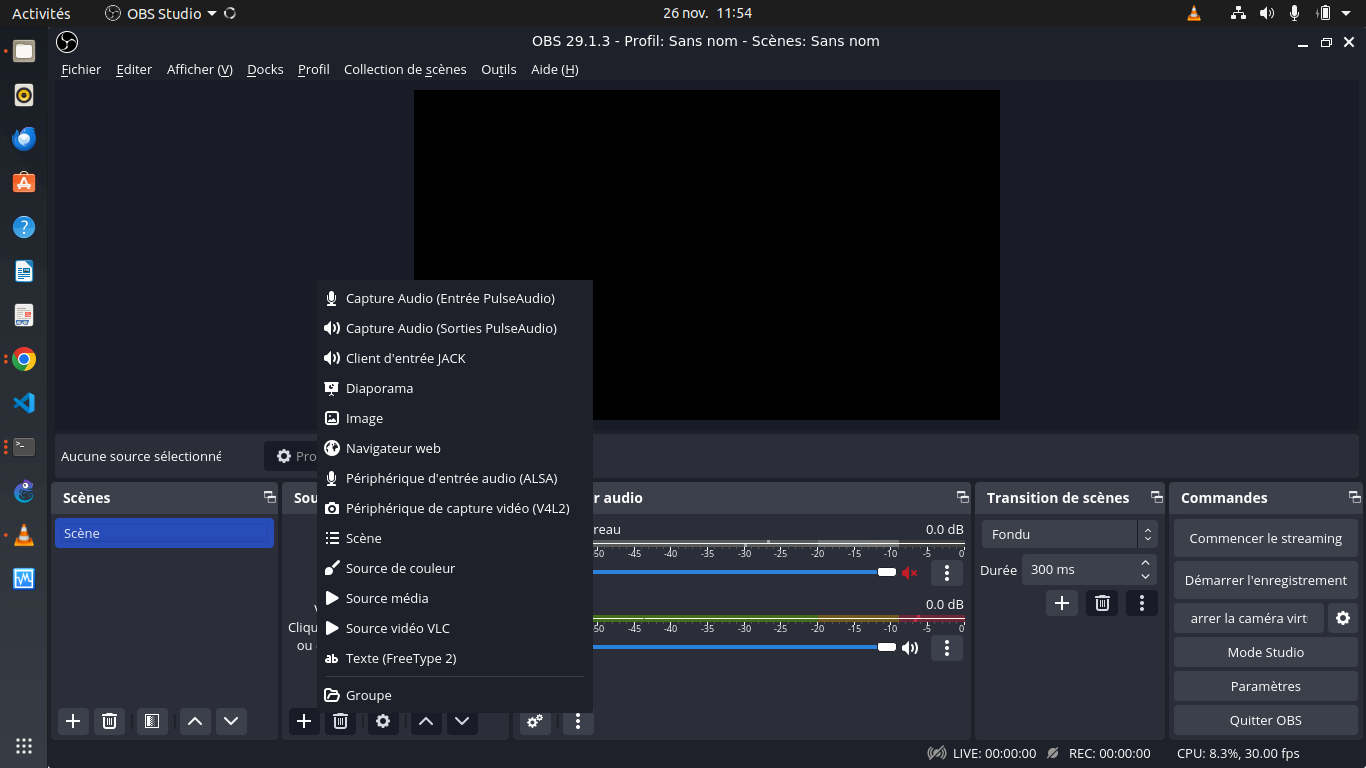The width and height of the screenshot is (1366, 768).
Task: Click the Durée 300 ms field
Action: click(x=1078, y=569)
